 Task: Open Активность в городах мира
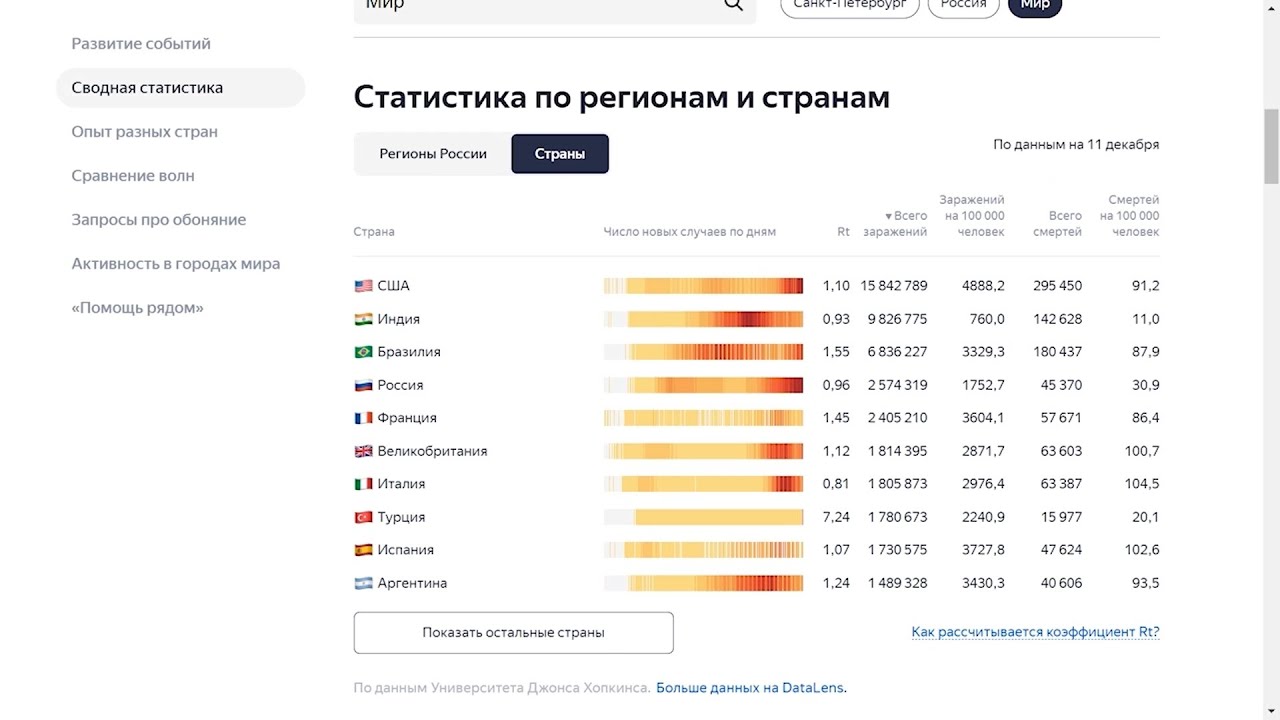click(175, 264)
